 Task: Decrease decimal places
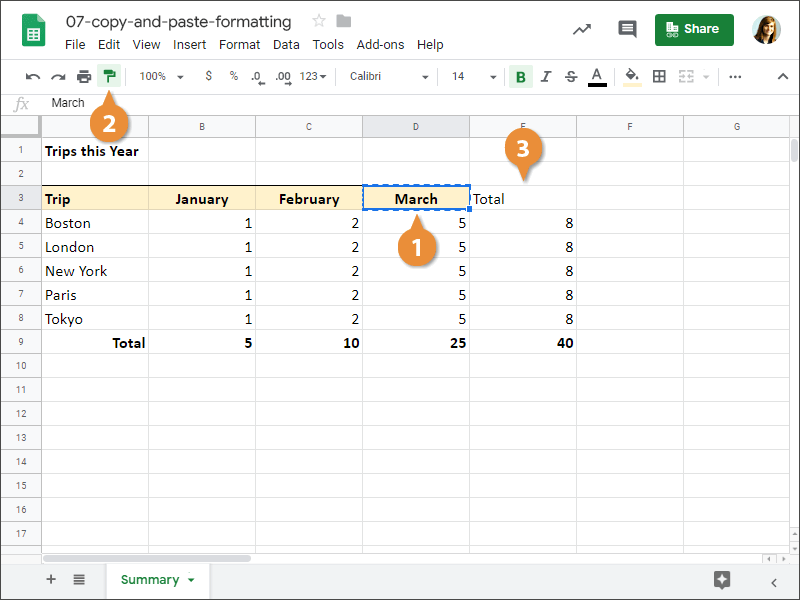[x=258, y=76]
